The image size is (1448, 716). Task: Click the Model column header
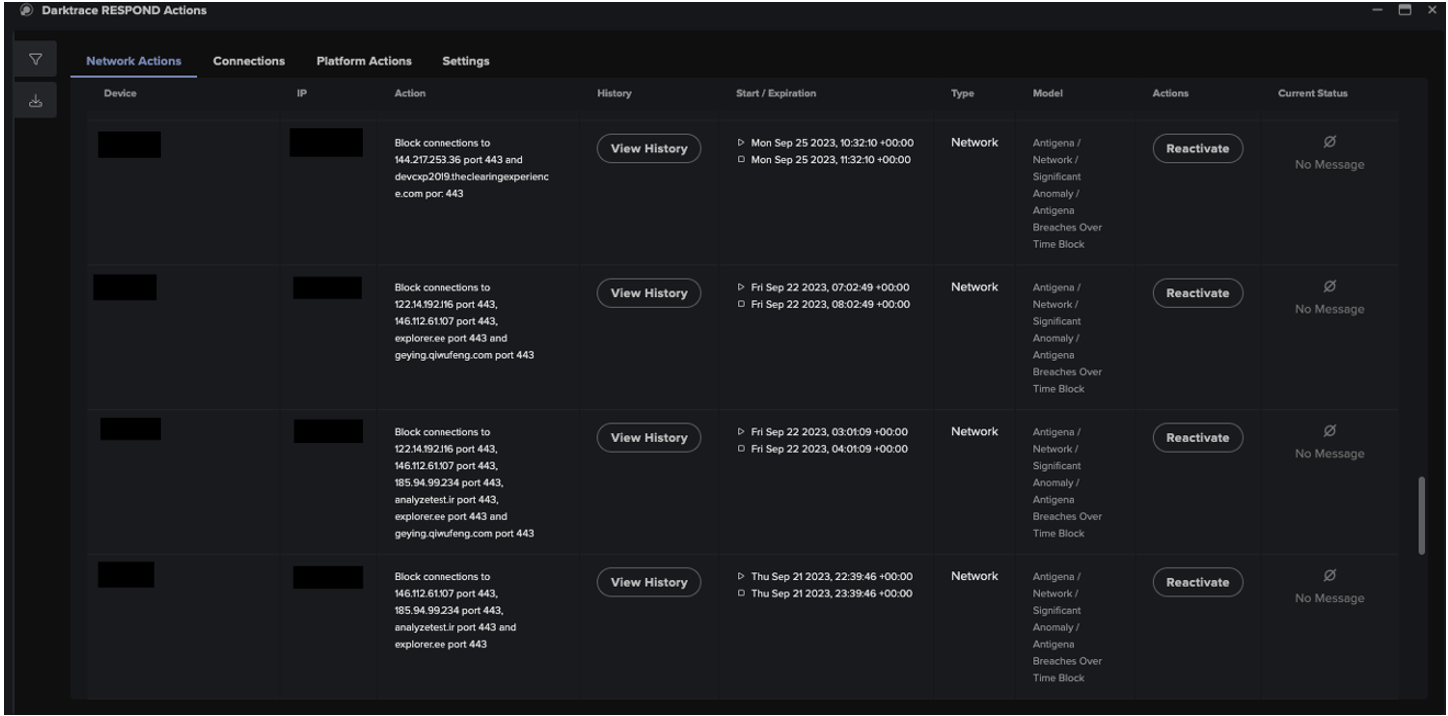pyautogui.click(x=1048, y=94)
